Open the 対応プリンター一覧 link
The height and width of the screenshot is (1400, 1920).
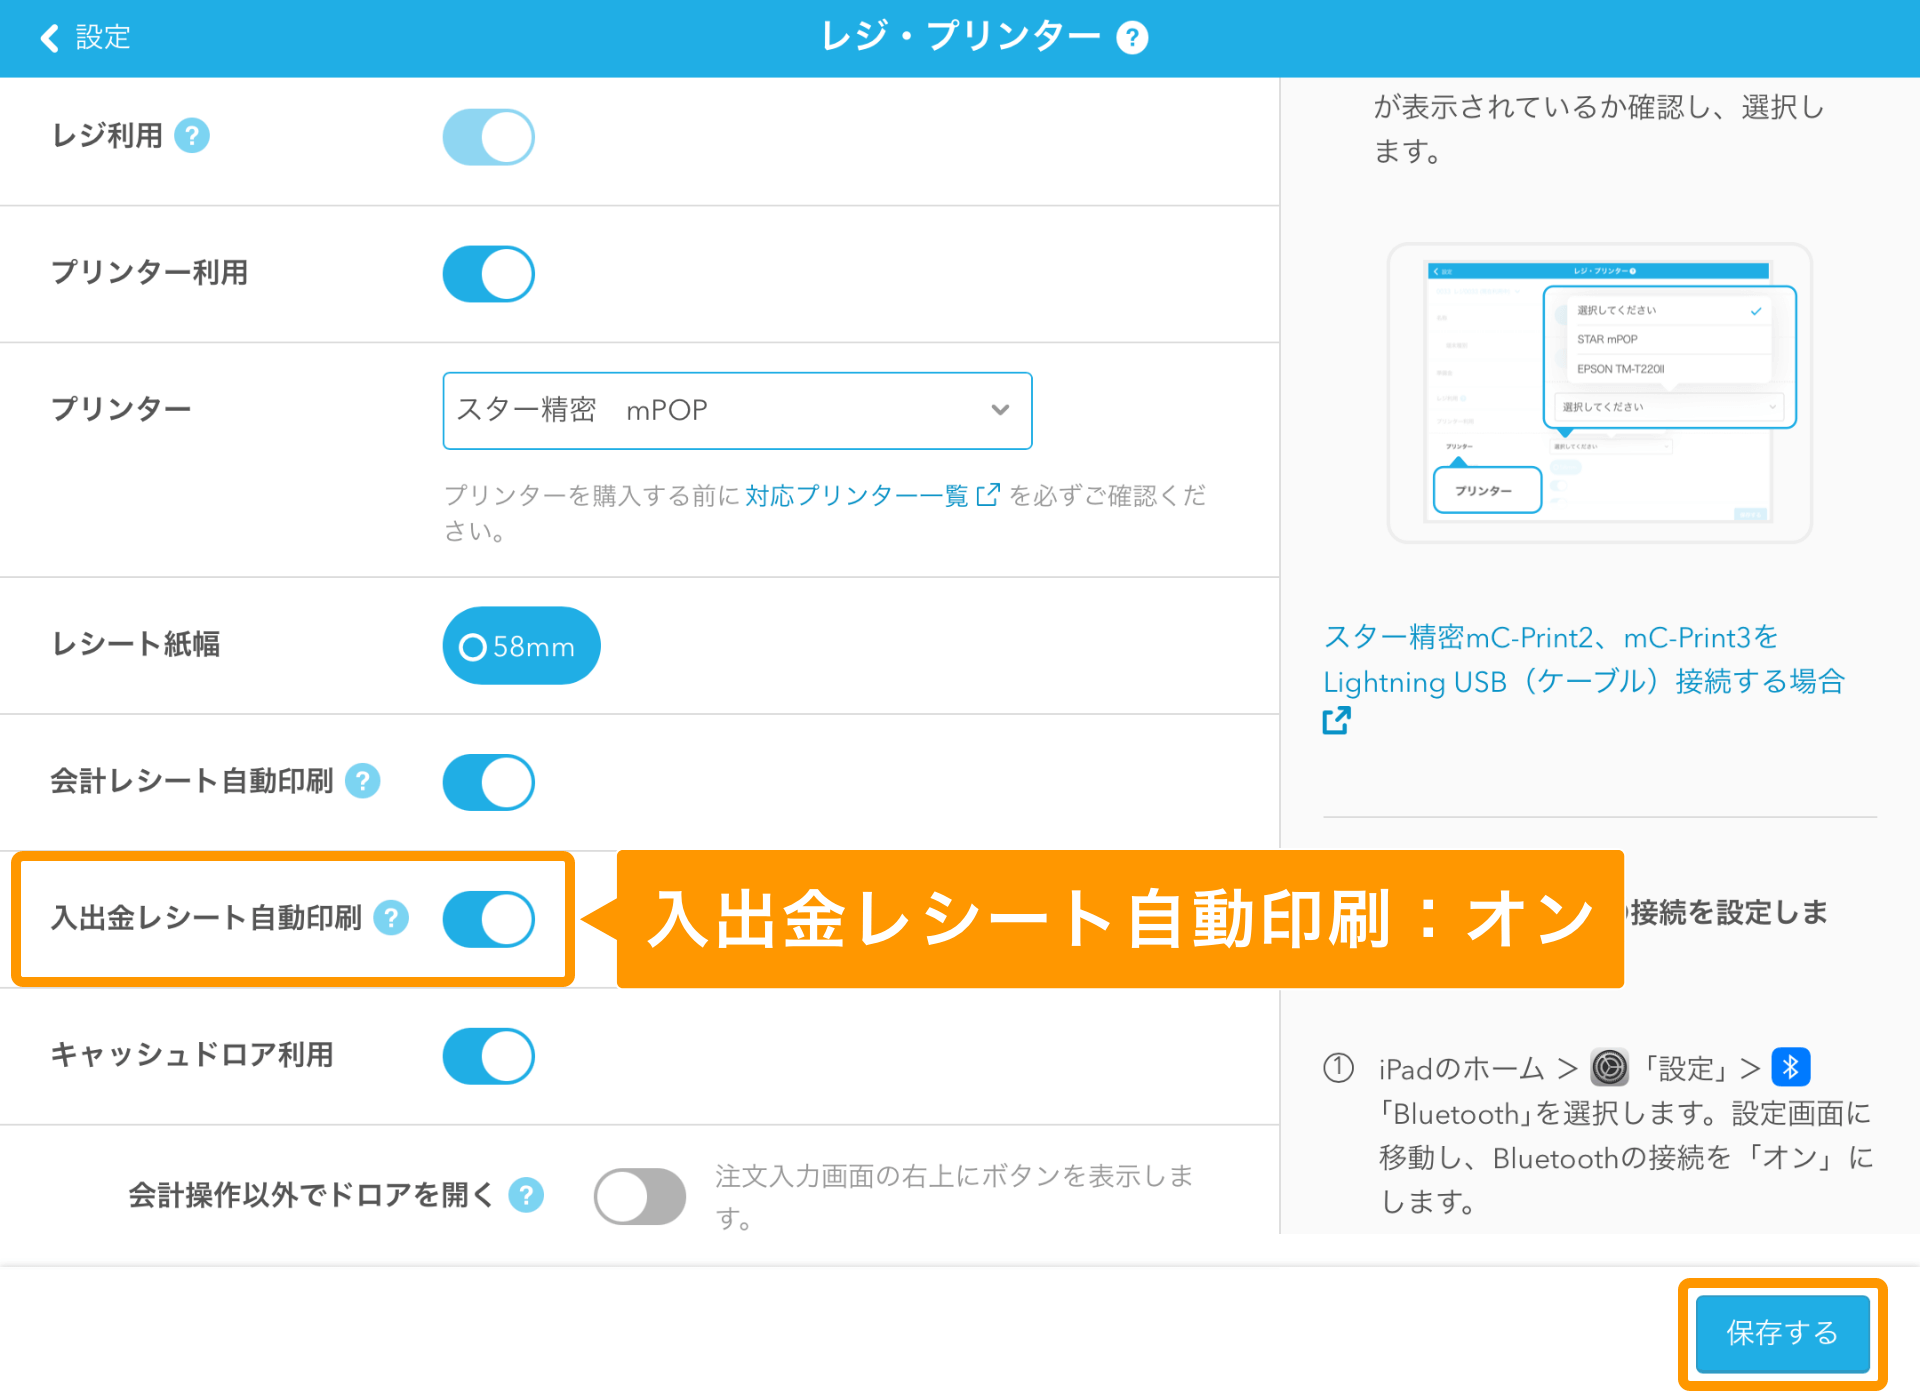pyautogui.click(x=857, y=495)
